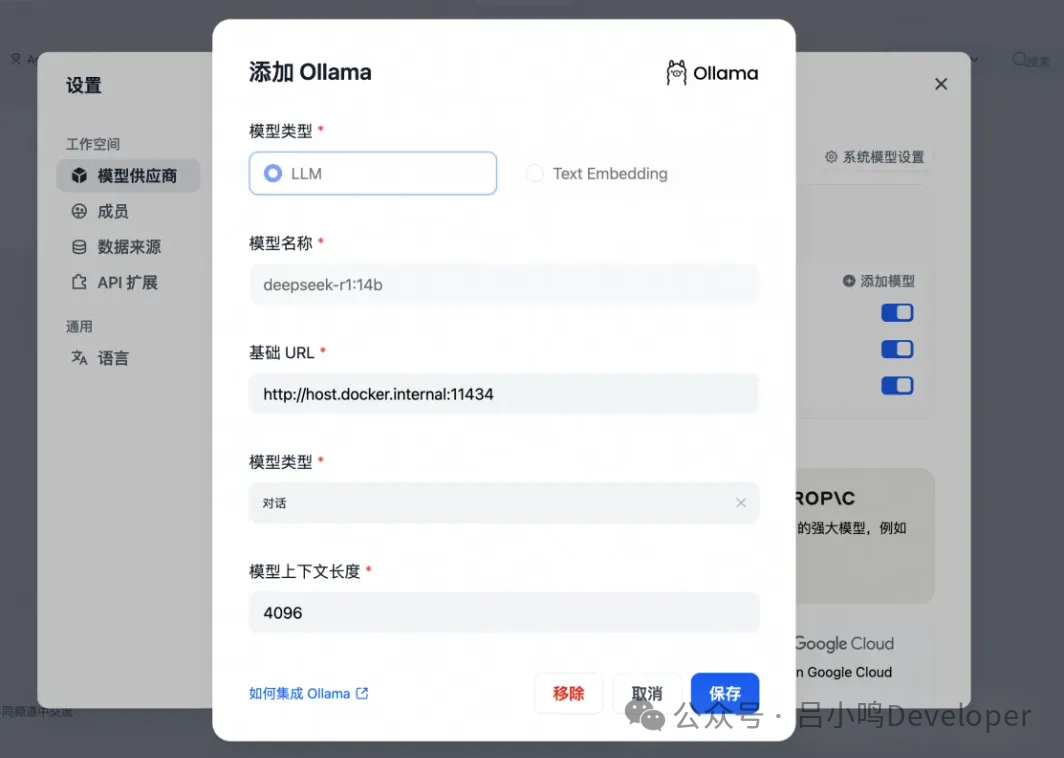
Task: Click the search icon at top right
Action: point(1020,60)
